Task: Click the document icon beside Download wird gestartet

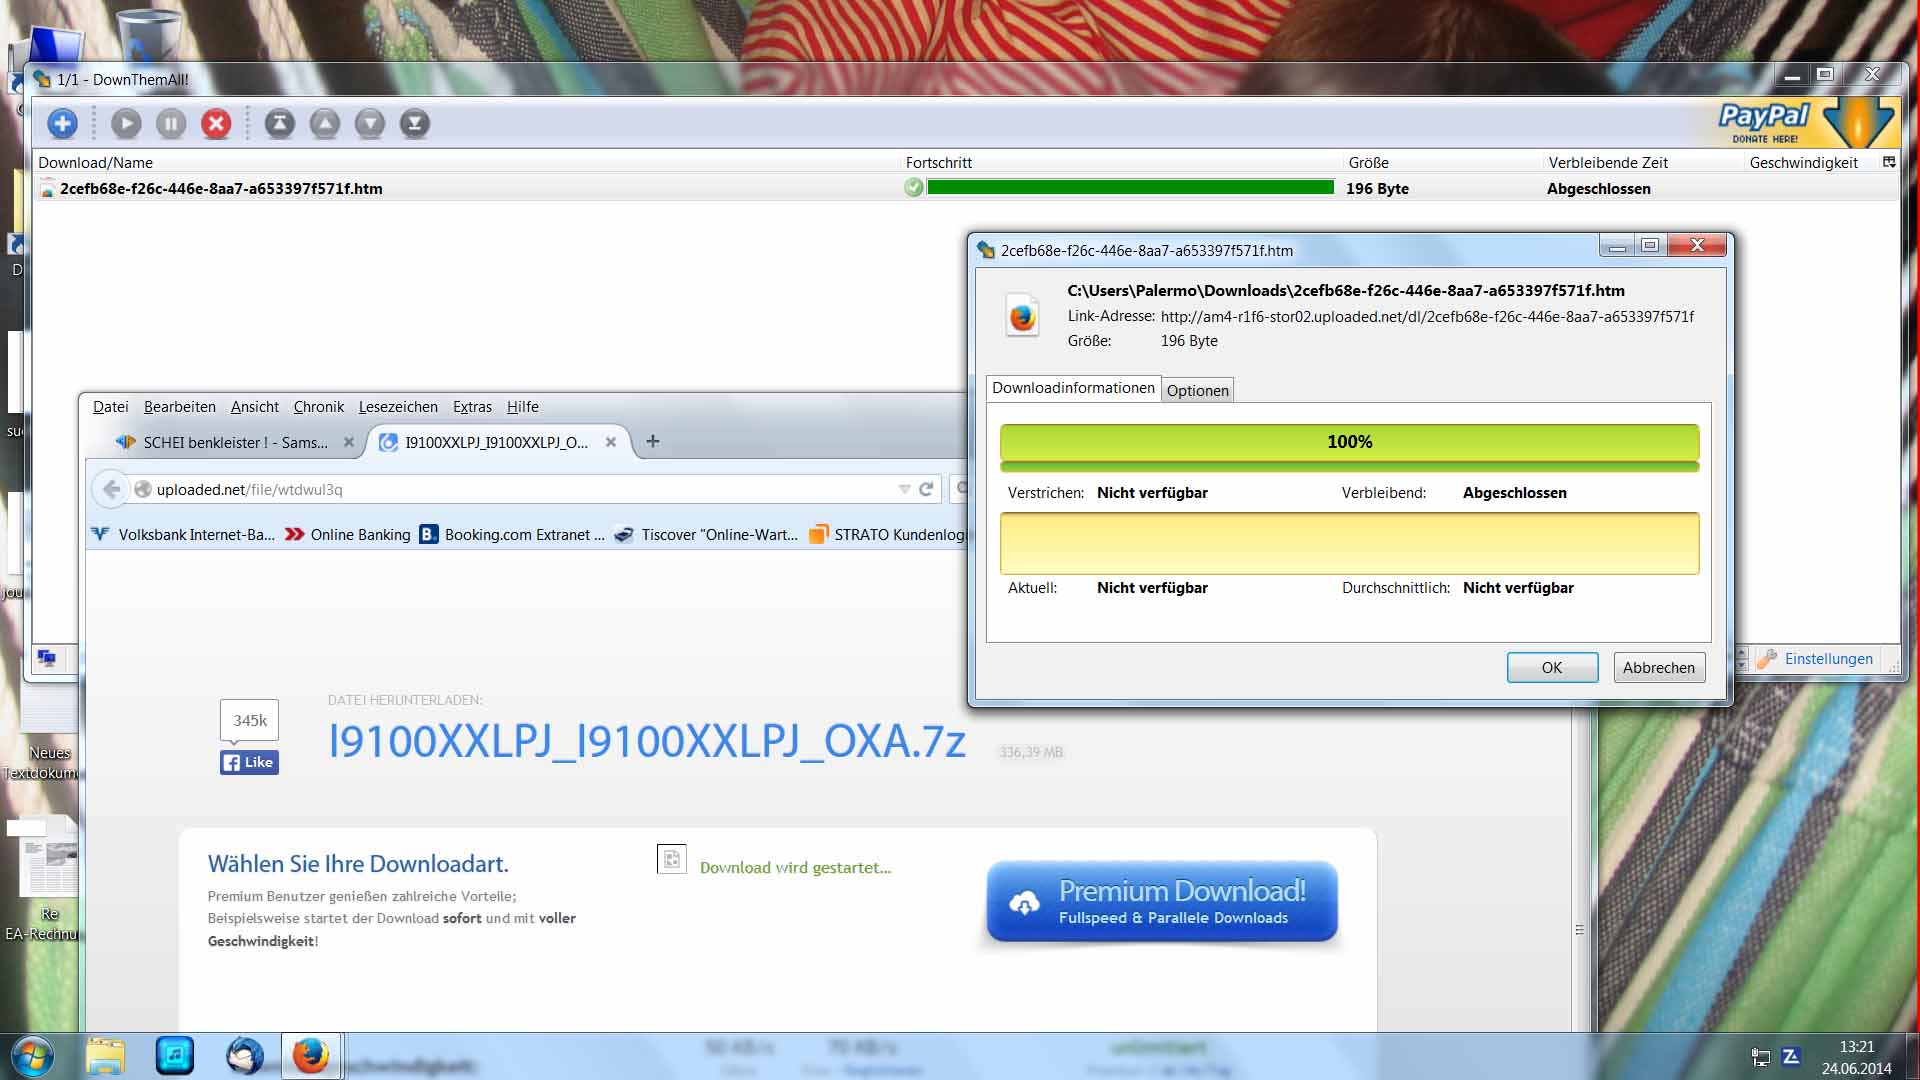Action: 672,859
